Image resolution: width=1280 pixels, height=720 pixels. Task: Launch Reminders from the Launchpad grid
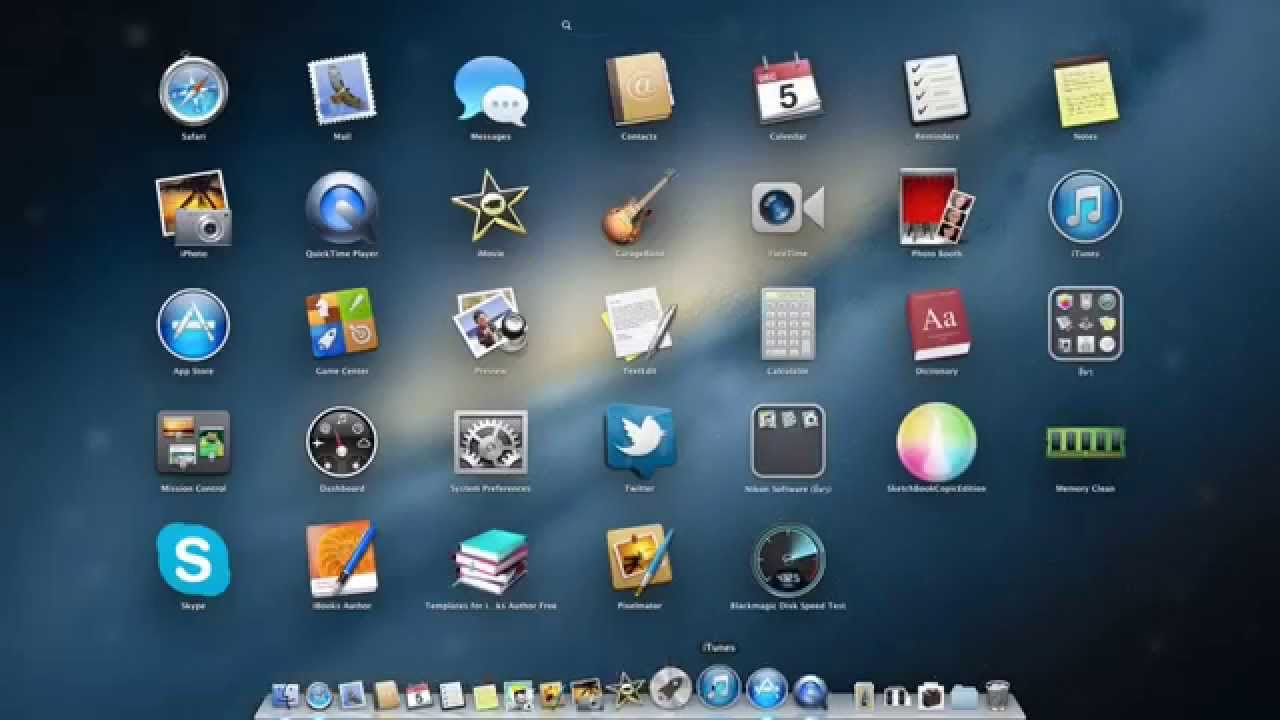936,90
